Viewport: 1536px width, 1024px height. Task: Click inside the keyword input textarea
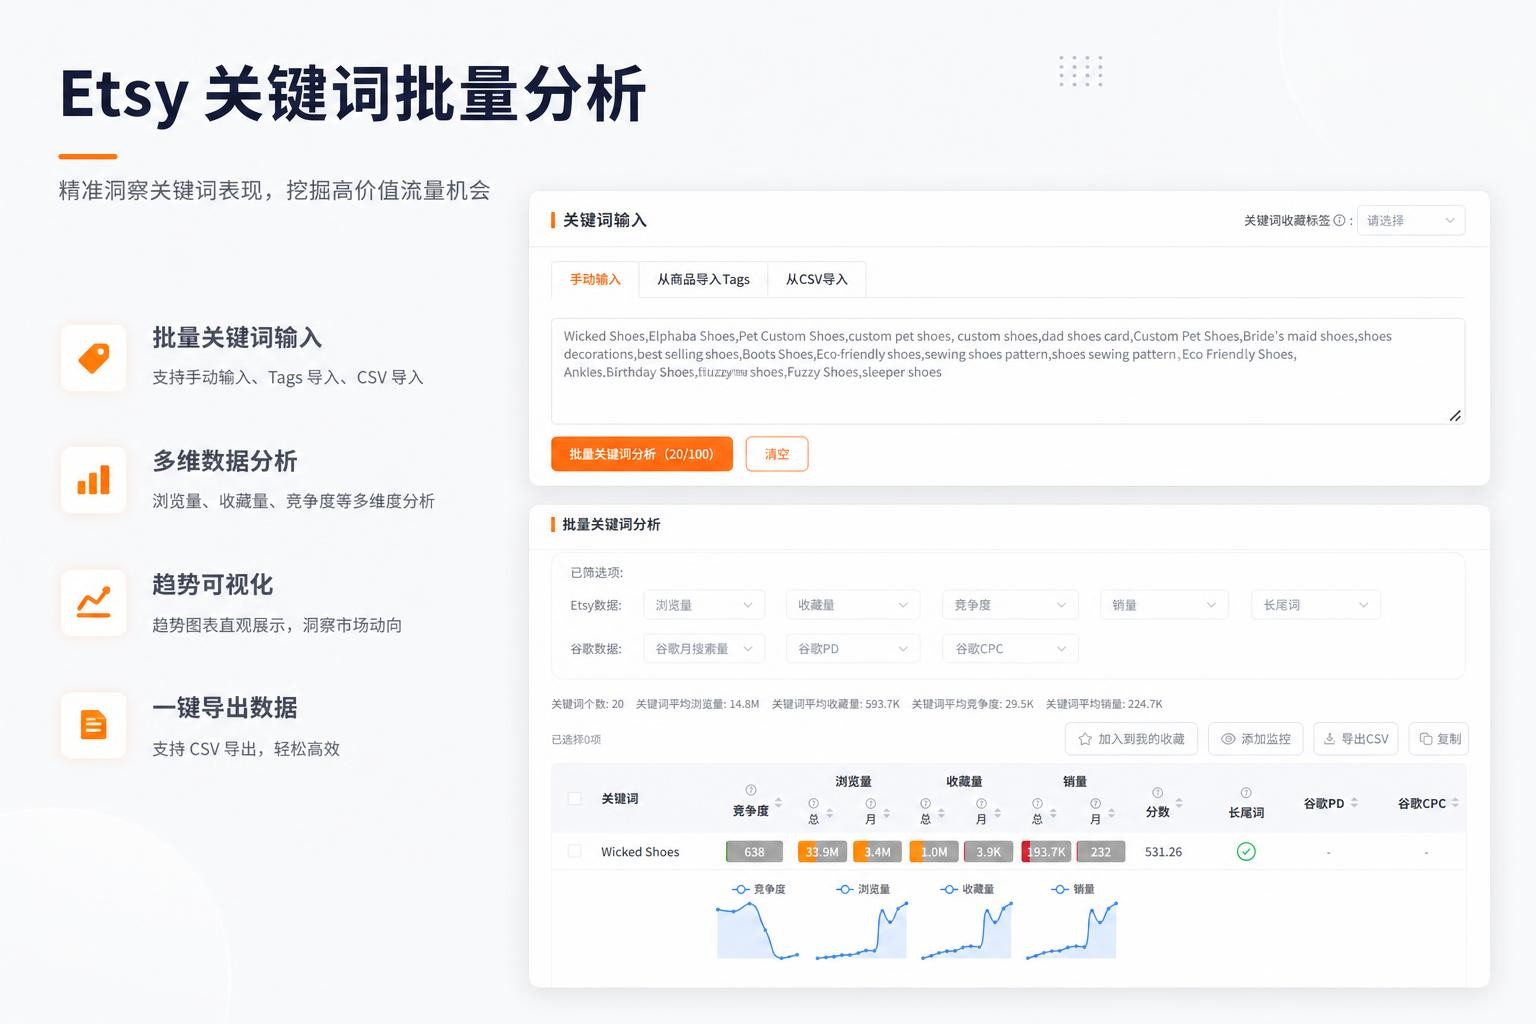(1008, 371)
